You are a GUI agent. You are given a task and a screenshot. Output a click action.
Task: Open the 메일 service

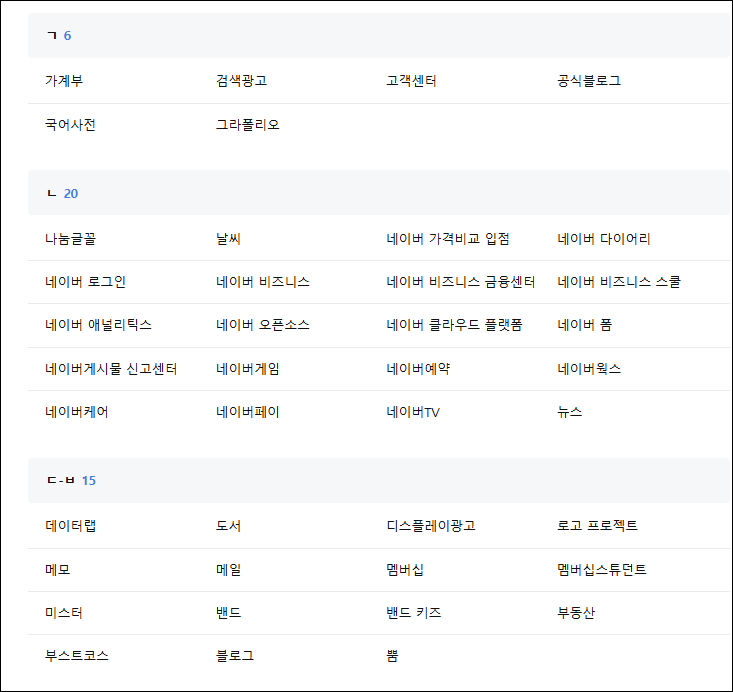pyautogui.click(x=228, y=570)
